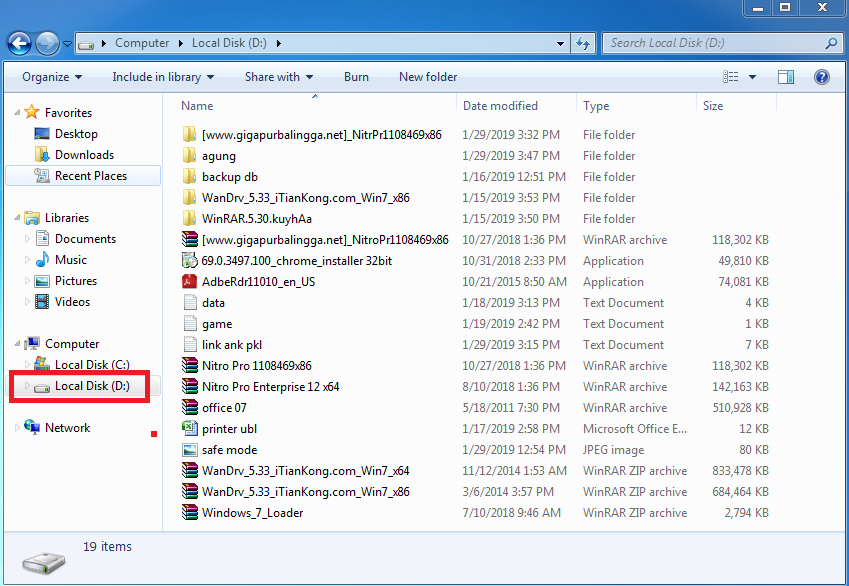Screen dimensions: 849x586
Task: Expand the Pictures library arrow
Action: (x=27, y=281)
